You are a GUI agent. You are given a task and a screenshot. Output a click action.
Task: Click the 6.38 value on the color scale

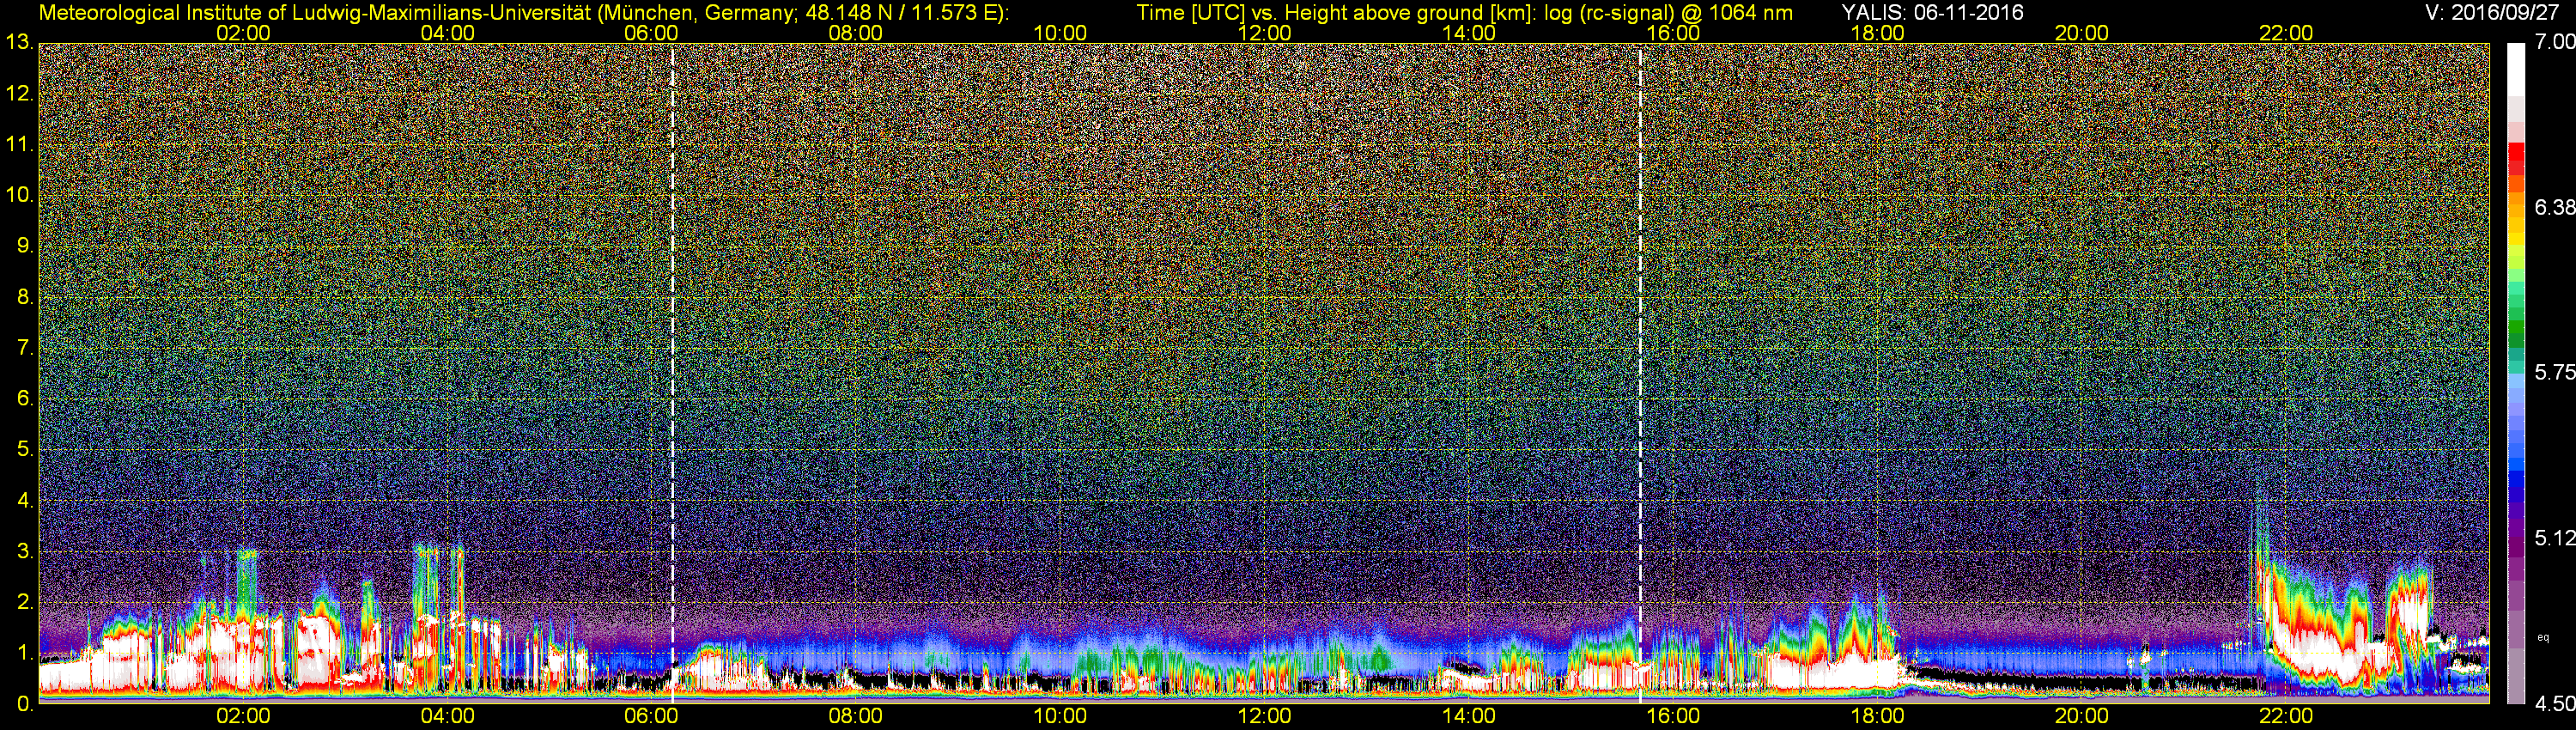point(2554,207)
